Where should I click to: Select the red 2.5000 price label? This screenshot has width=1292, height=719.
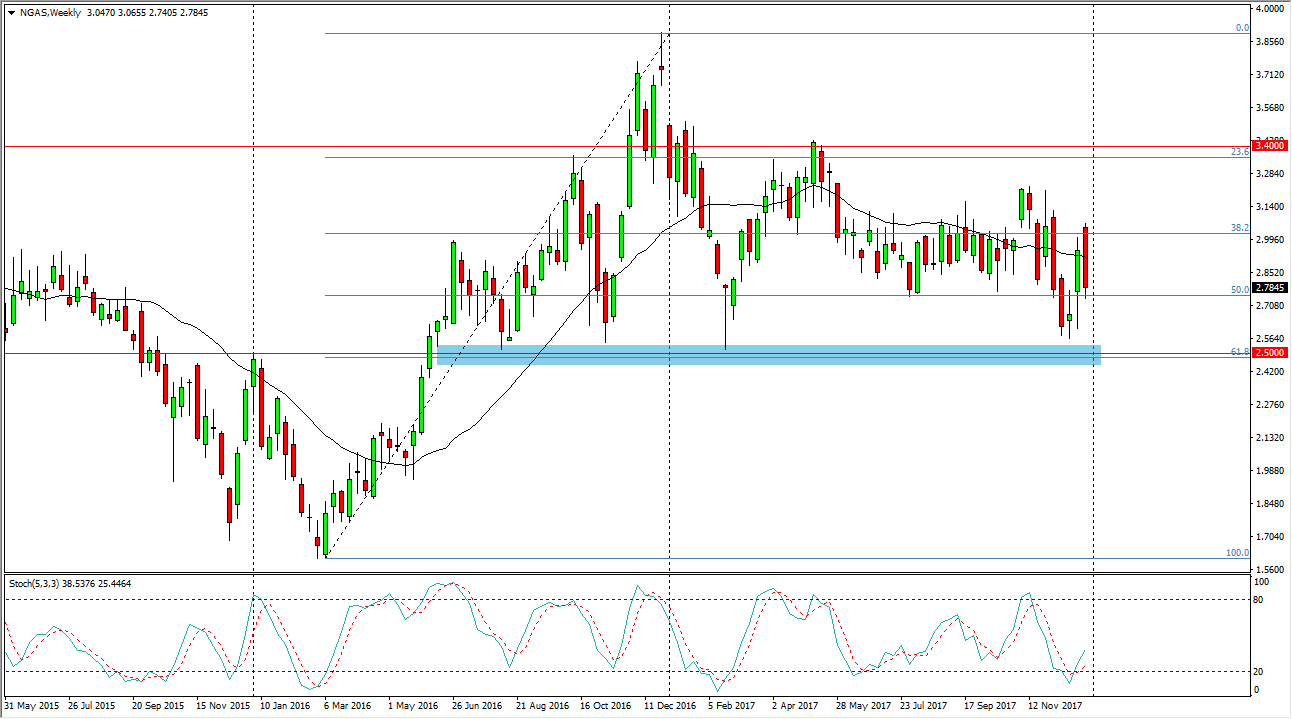pyautogui.click(x=1269, y=353)
